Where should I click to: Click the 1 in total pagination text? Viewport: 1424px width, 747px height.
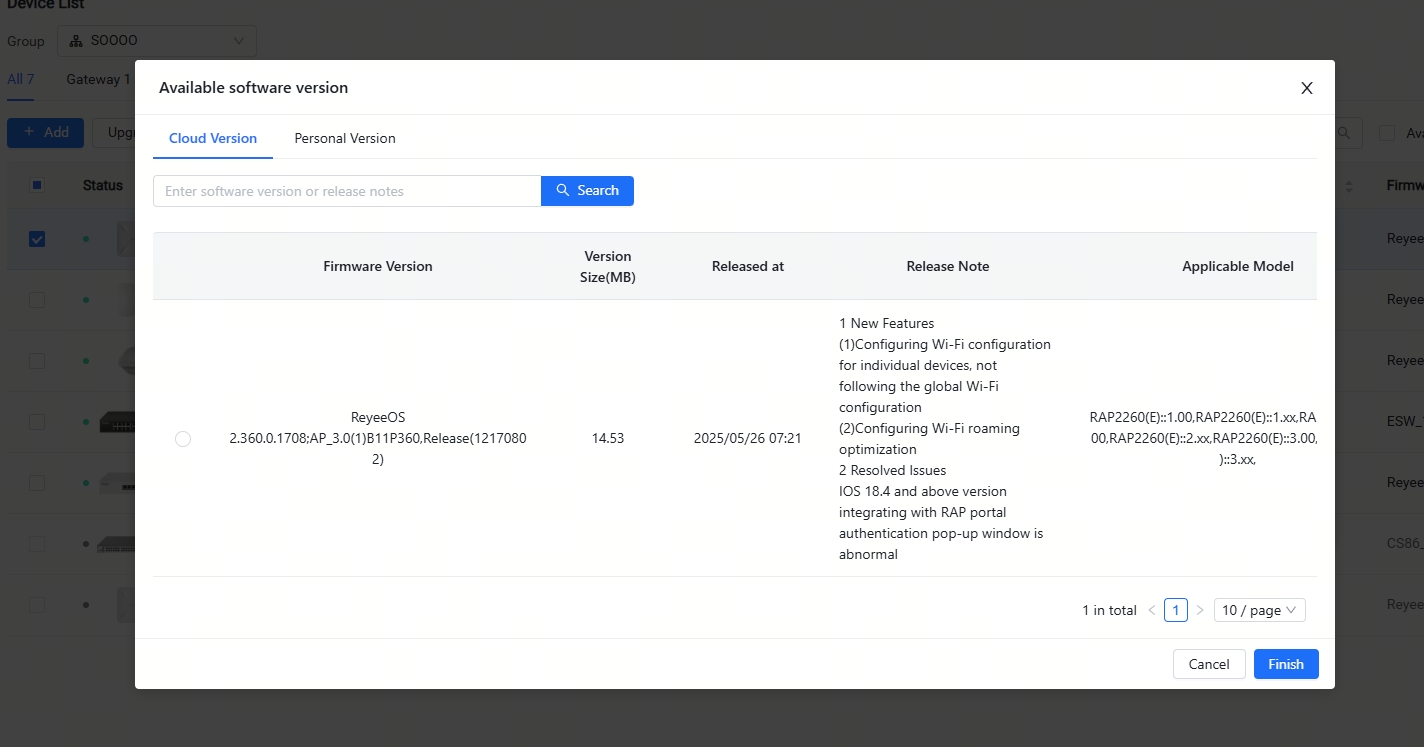(1109, 610)
